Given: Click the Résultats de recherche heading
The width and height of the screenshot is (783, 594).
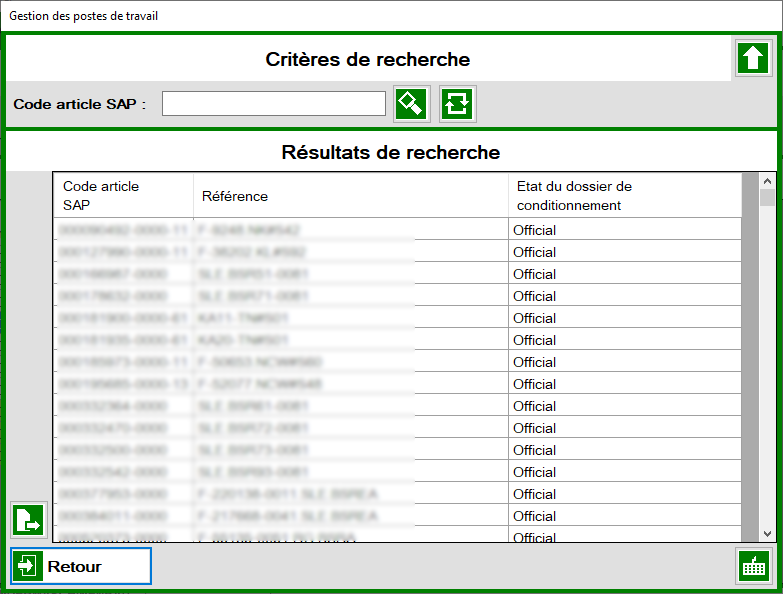Looking at the screenshot, I should coord(391,152).
